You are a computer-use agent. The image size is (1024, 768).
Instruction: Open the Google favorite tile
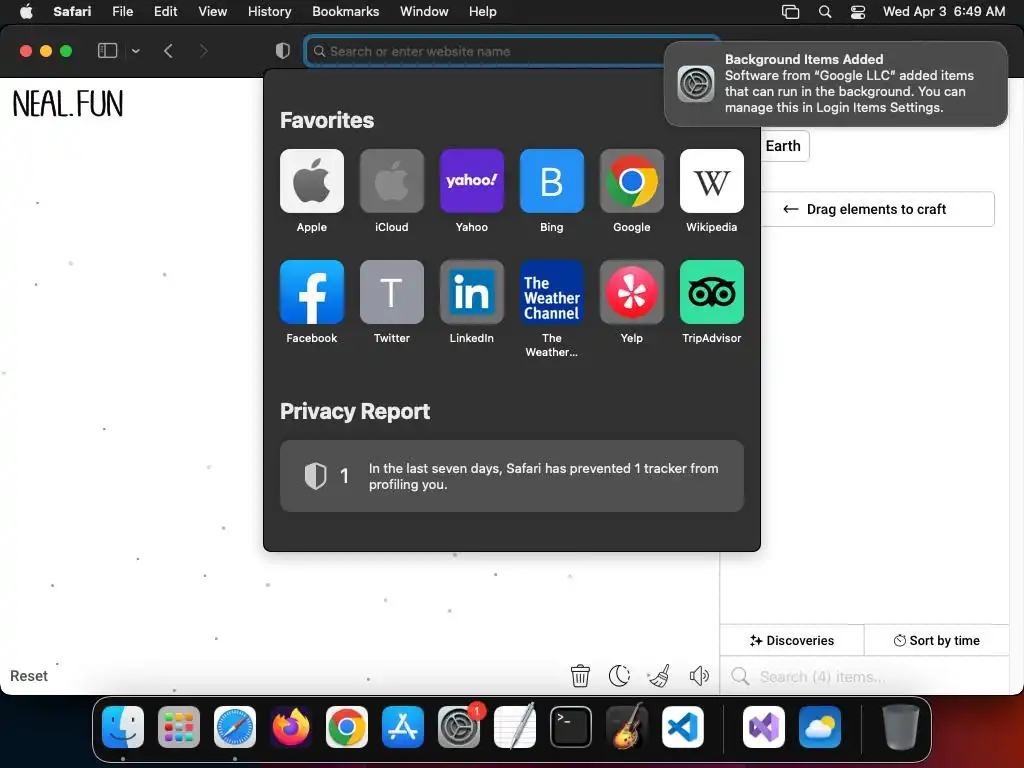[632, 181]
